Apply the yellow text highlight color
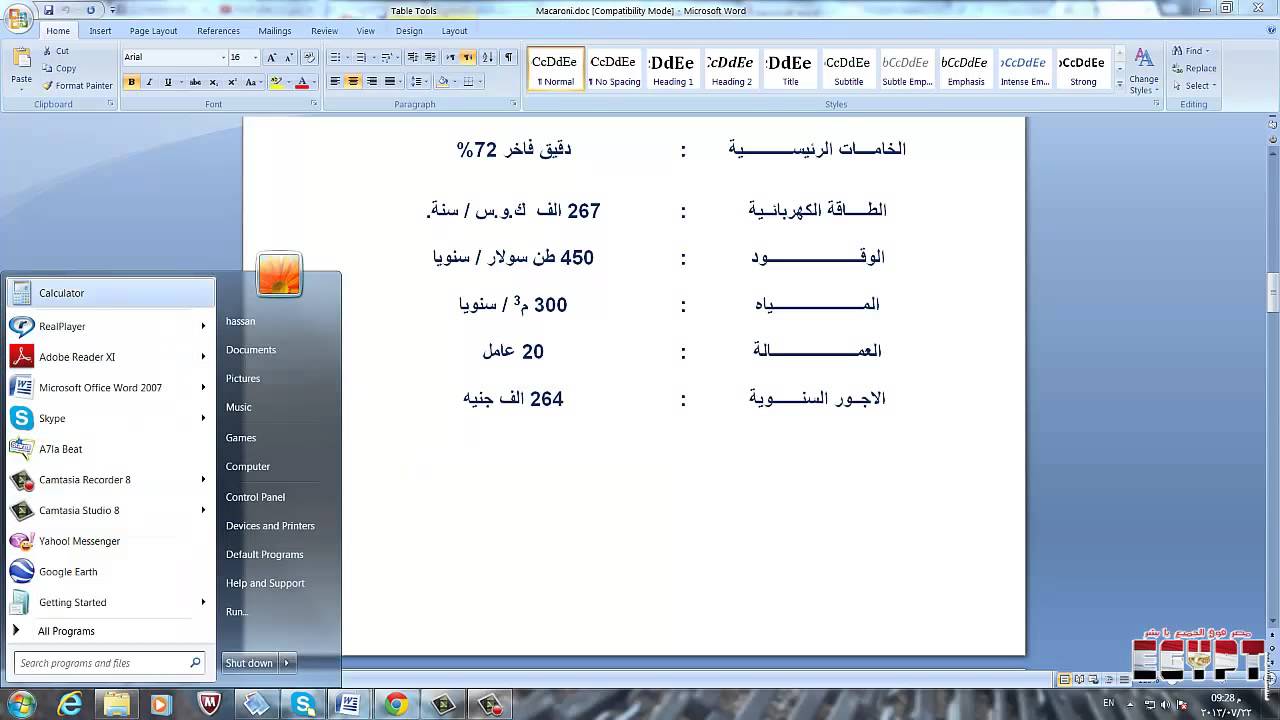1280x720 pixels. [x=276, y=82]
